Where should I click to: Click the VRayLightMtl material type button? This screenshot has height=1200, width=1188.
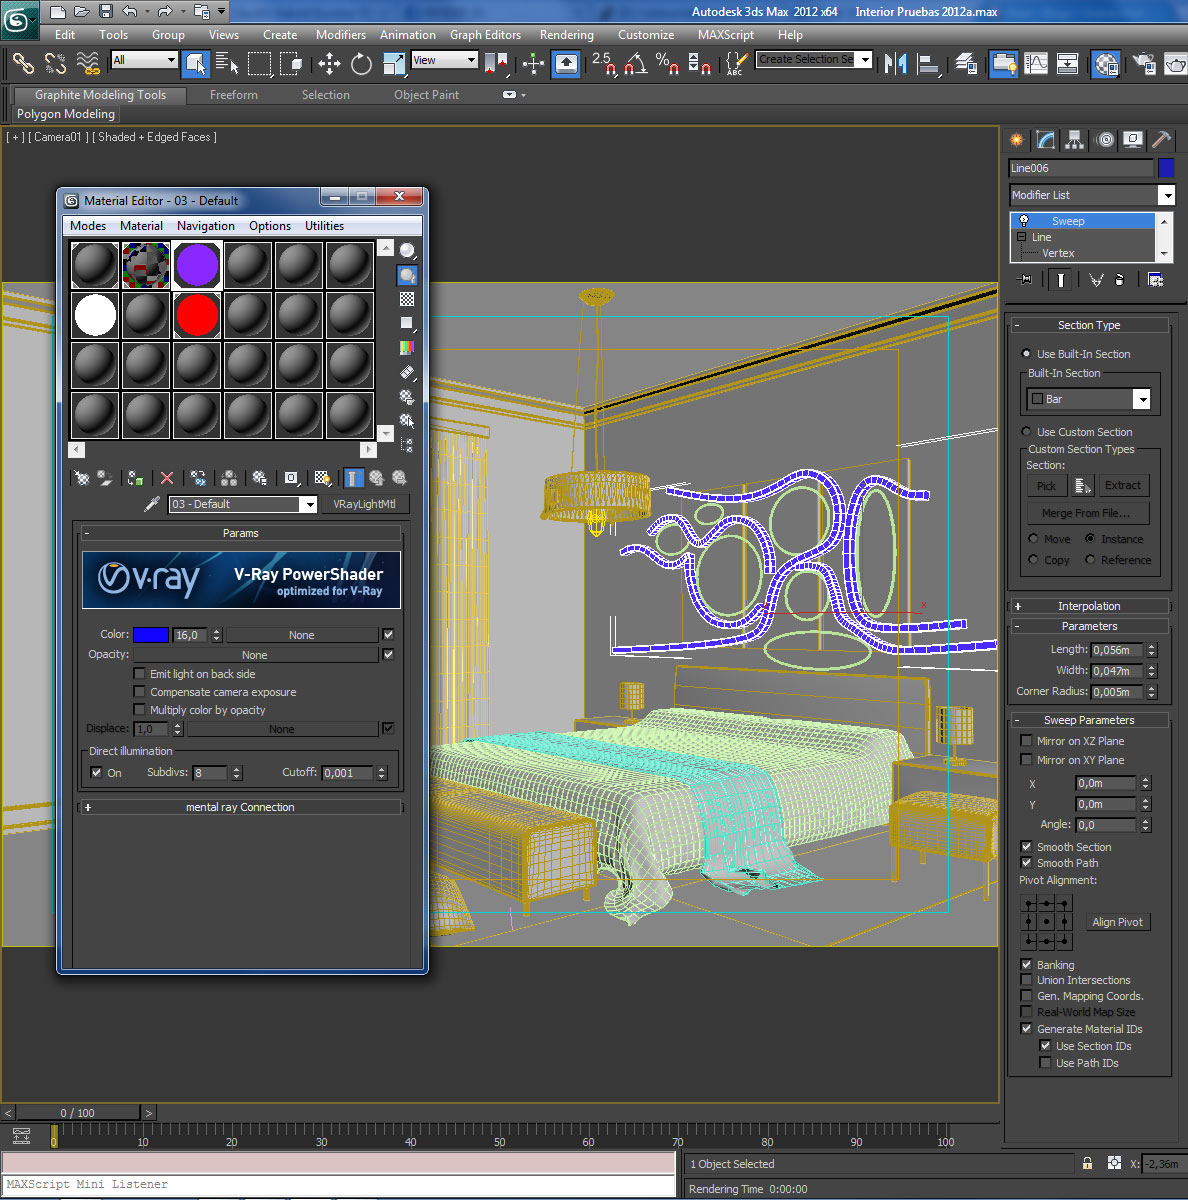click(365, 504)
